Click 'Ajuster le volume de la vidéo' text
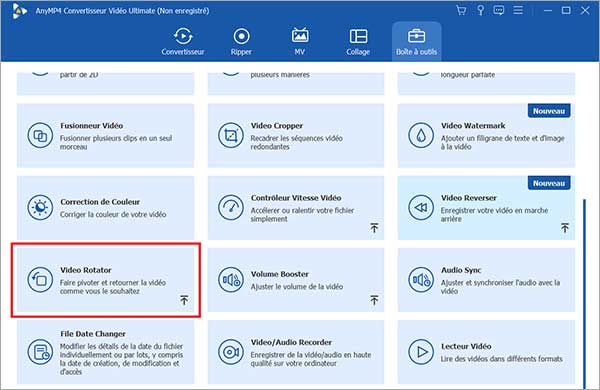The height and width of the screenshot is (390, 600). click(297, 287)
